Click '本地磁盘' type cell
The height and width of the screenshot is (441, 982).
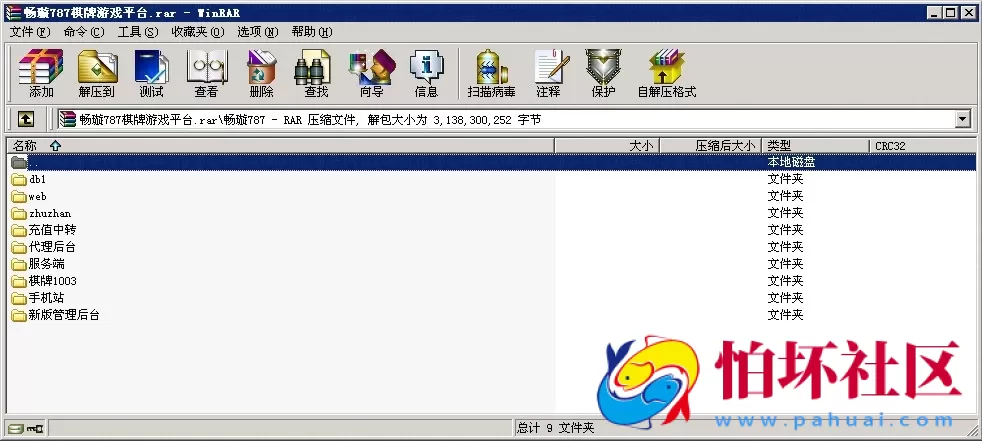point(792,162)
